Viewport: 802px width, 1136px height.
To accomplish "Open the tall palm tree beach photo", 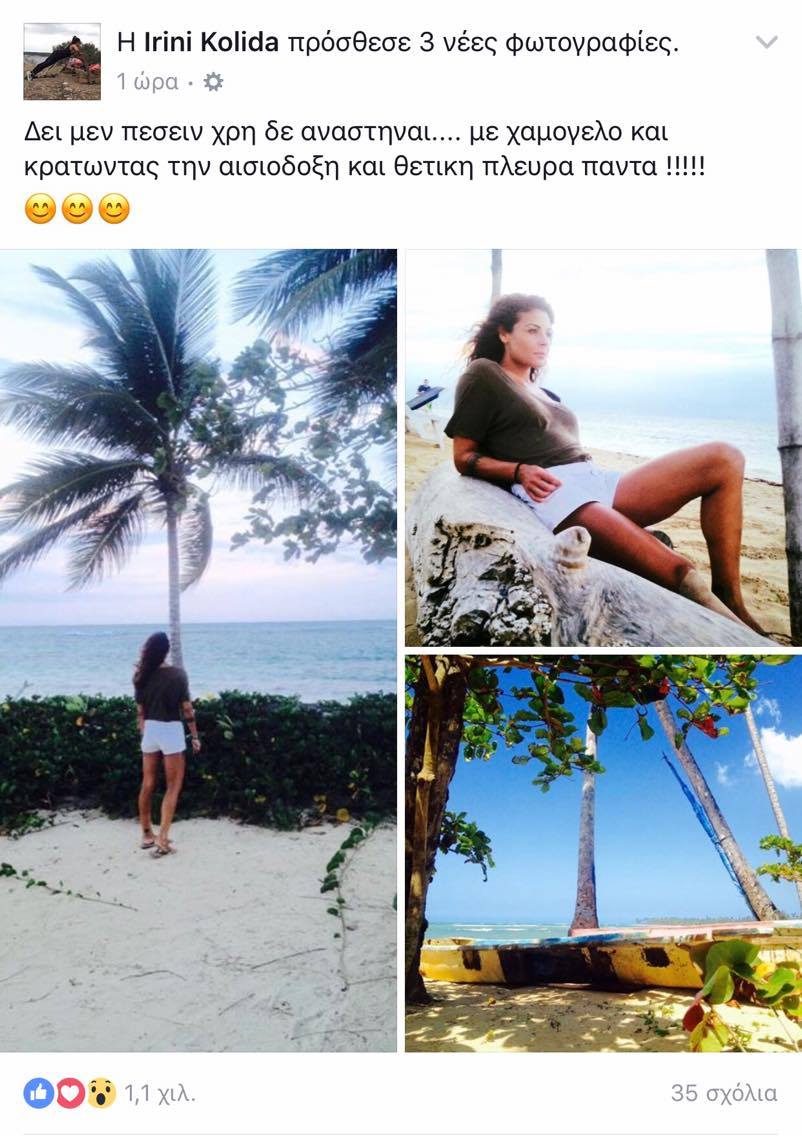I will point(199,651).
